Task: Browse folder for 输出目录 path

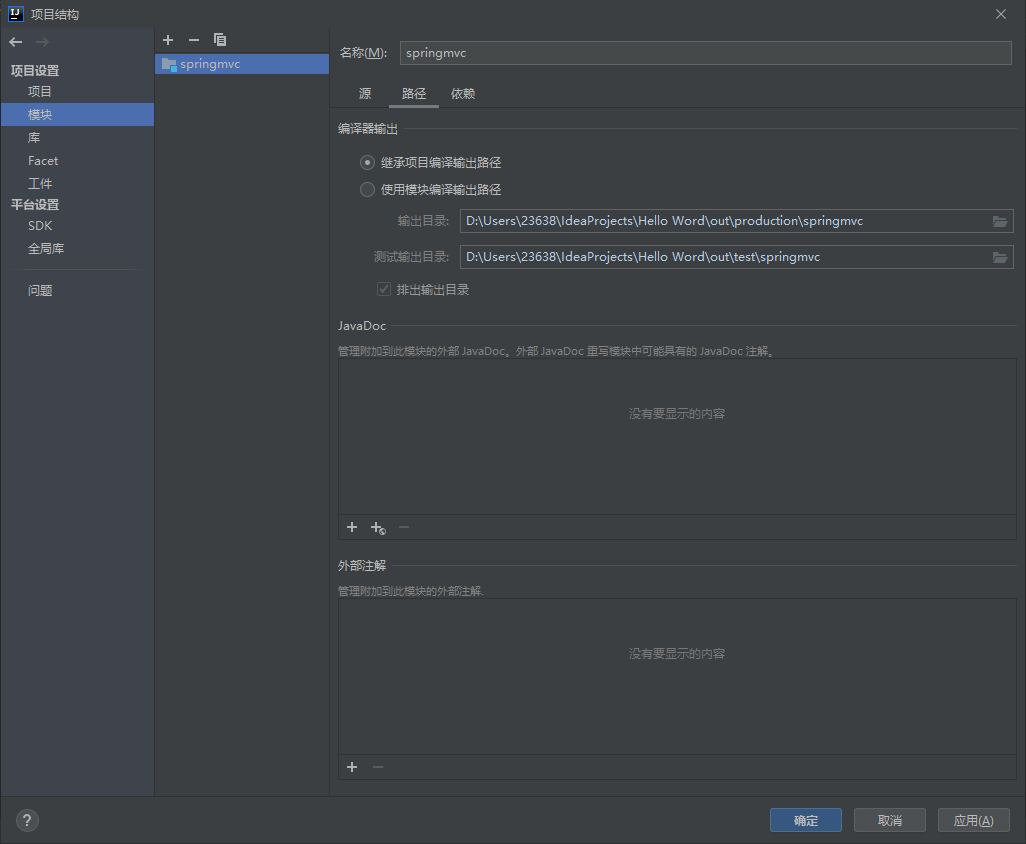Action: pyautogui.click(x=1000, y=221)
